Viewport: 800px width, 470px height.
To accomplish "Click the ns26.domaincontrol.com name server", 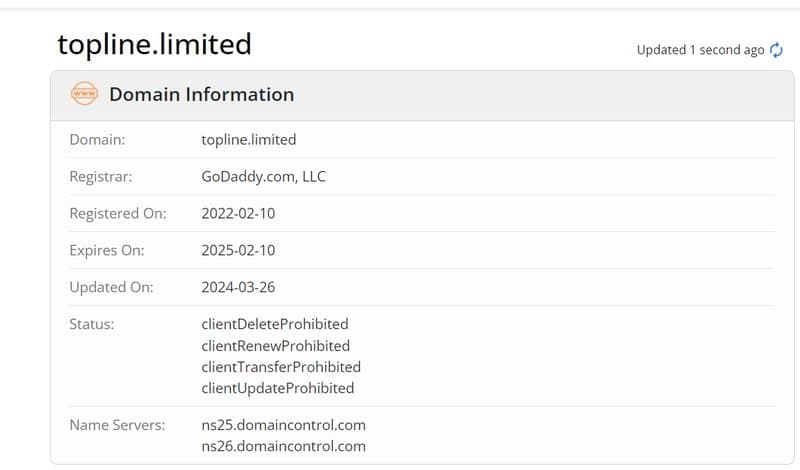I will (x=284, y=447).
